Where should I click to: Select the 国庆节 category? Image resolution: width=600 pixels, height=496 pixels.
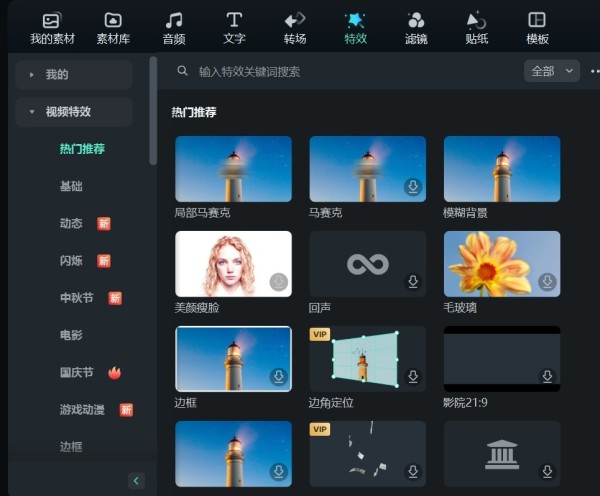tap(77, 372)
